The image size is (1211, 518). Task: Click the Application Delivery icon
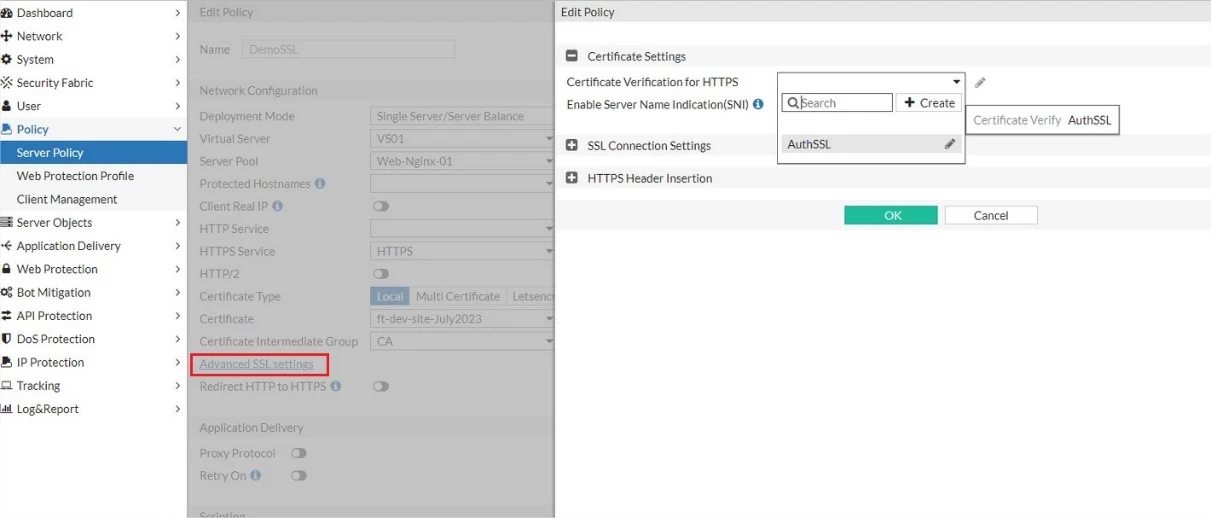tap(7, 246)
